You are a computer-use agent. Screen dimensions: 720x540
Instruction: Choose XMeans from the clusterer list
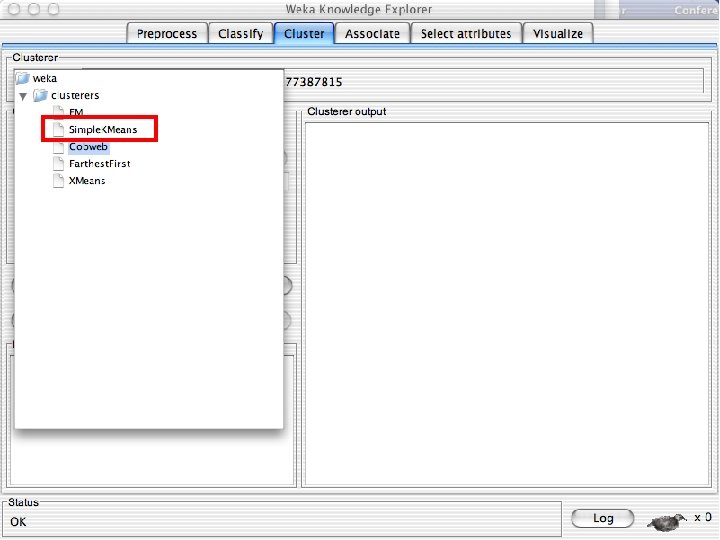pos(87,180)
